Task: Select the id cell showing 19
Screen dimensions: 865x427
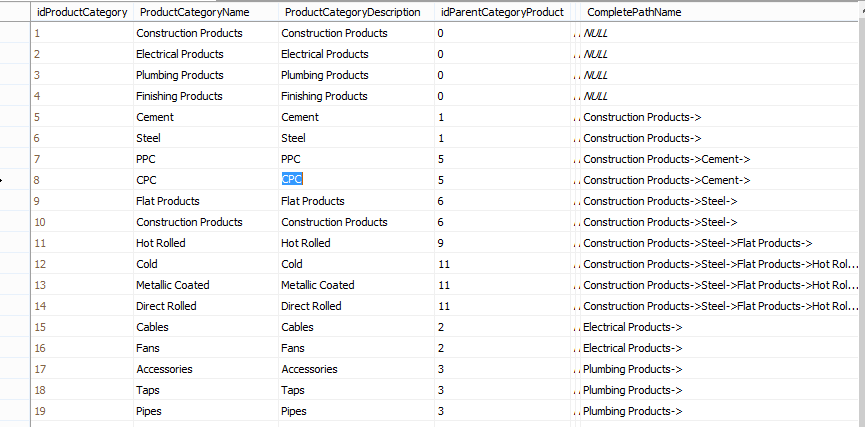Action: [40, 411]
